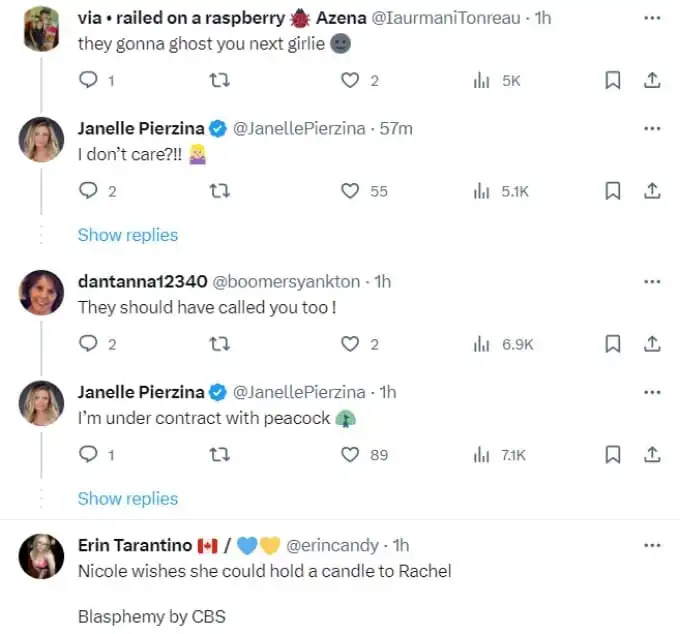Show replies under "I don't care?!!" tweet
Viewport: 680px width, 634px height.
pyautogui.click(x=128, y=235)
